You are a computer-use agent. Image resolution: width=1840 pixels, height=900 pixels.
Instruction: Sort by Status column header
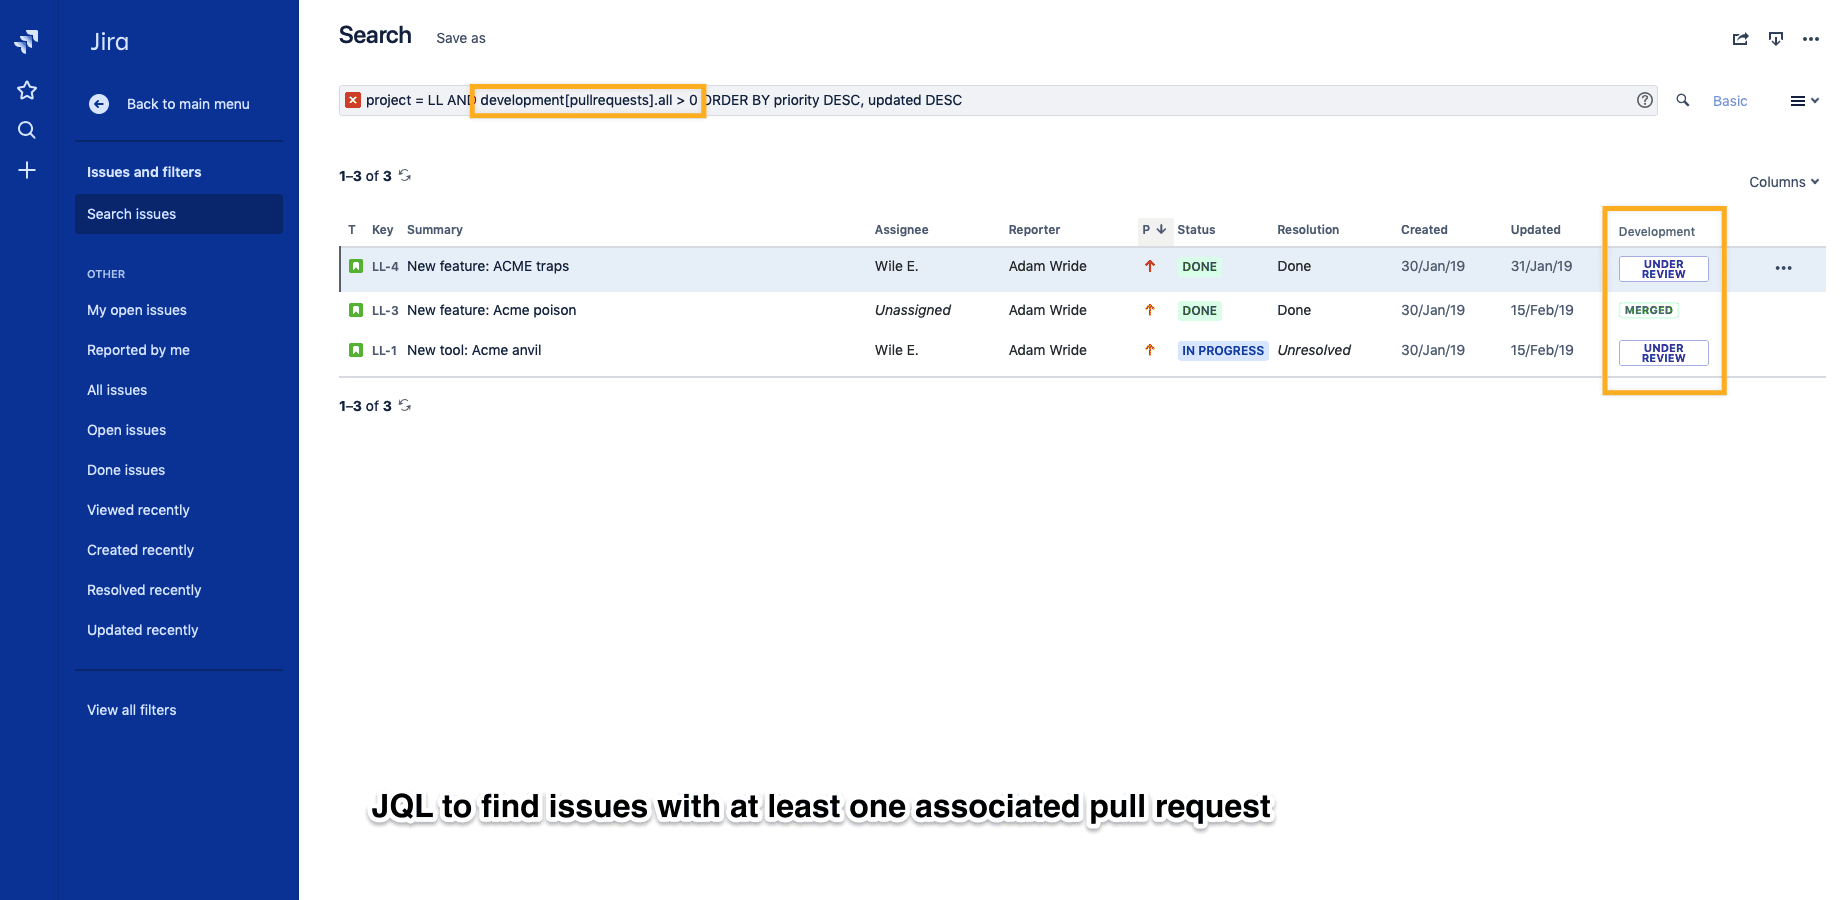click(1196, 230)
